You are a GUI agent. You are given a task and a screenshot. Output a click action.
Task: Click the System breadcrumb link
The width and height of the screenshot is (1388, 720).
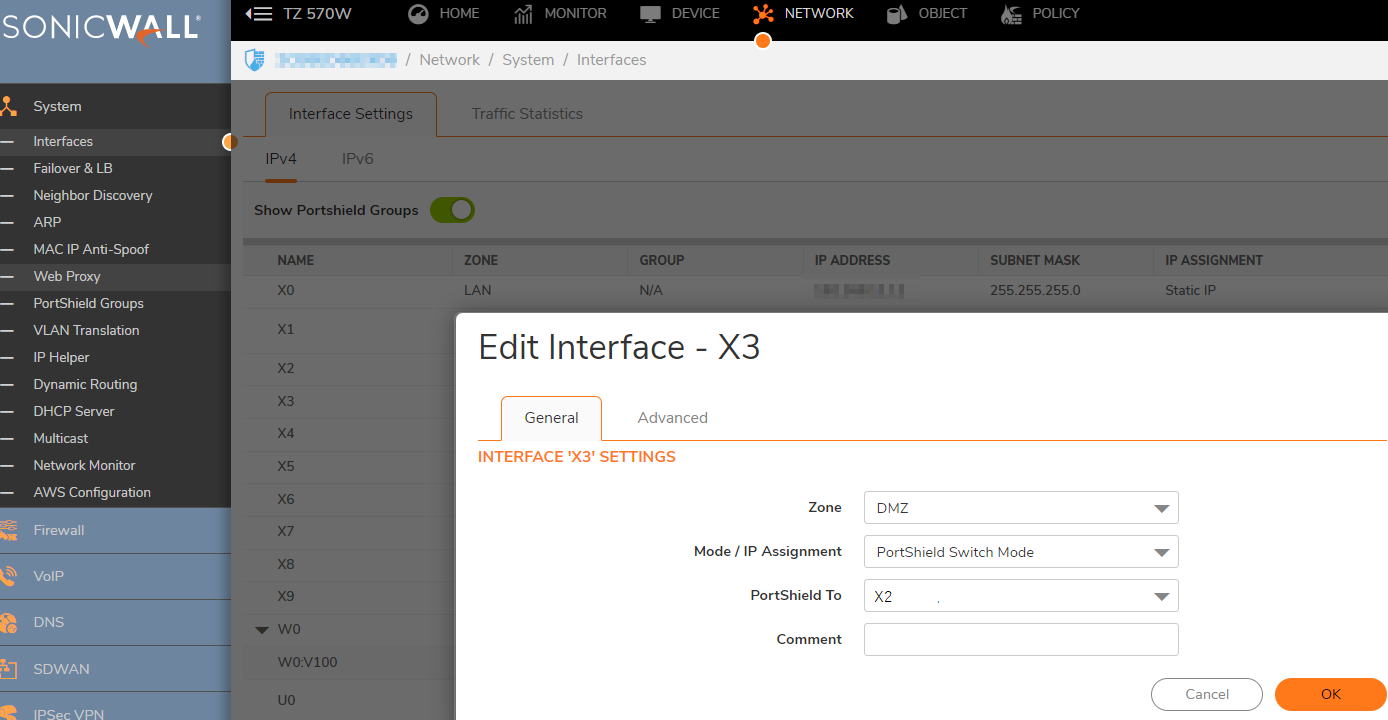coord(528,60)
